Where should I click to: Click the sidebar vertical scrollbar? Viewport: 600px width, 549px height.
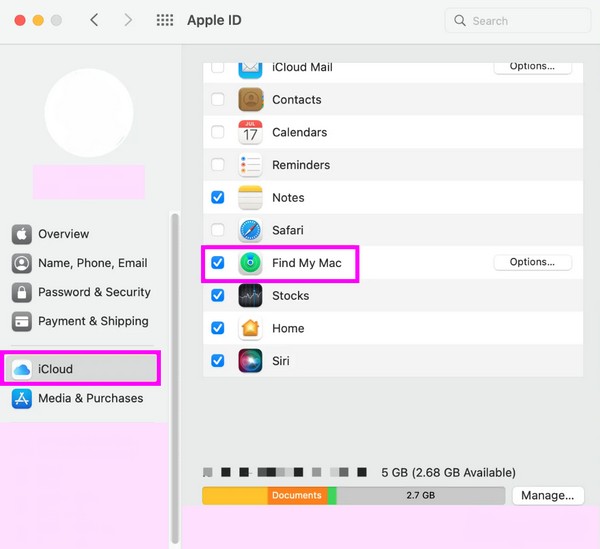tap(175, 378)
